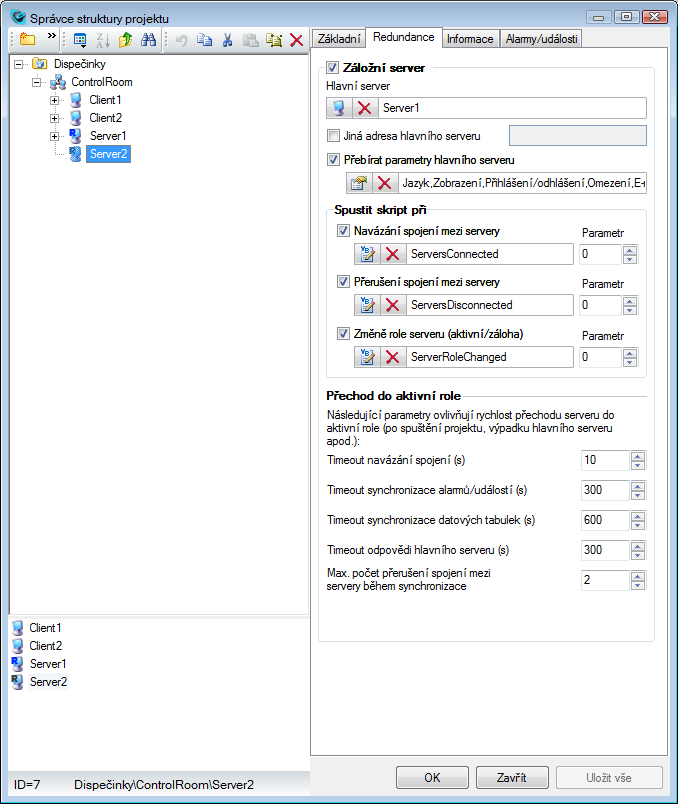The image size is (678, 804).
Task: Click the Timeout navázání spojení value field
Action: (605, 460)
